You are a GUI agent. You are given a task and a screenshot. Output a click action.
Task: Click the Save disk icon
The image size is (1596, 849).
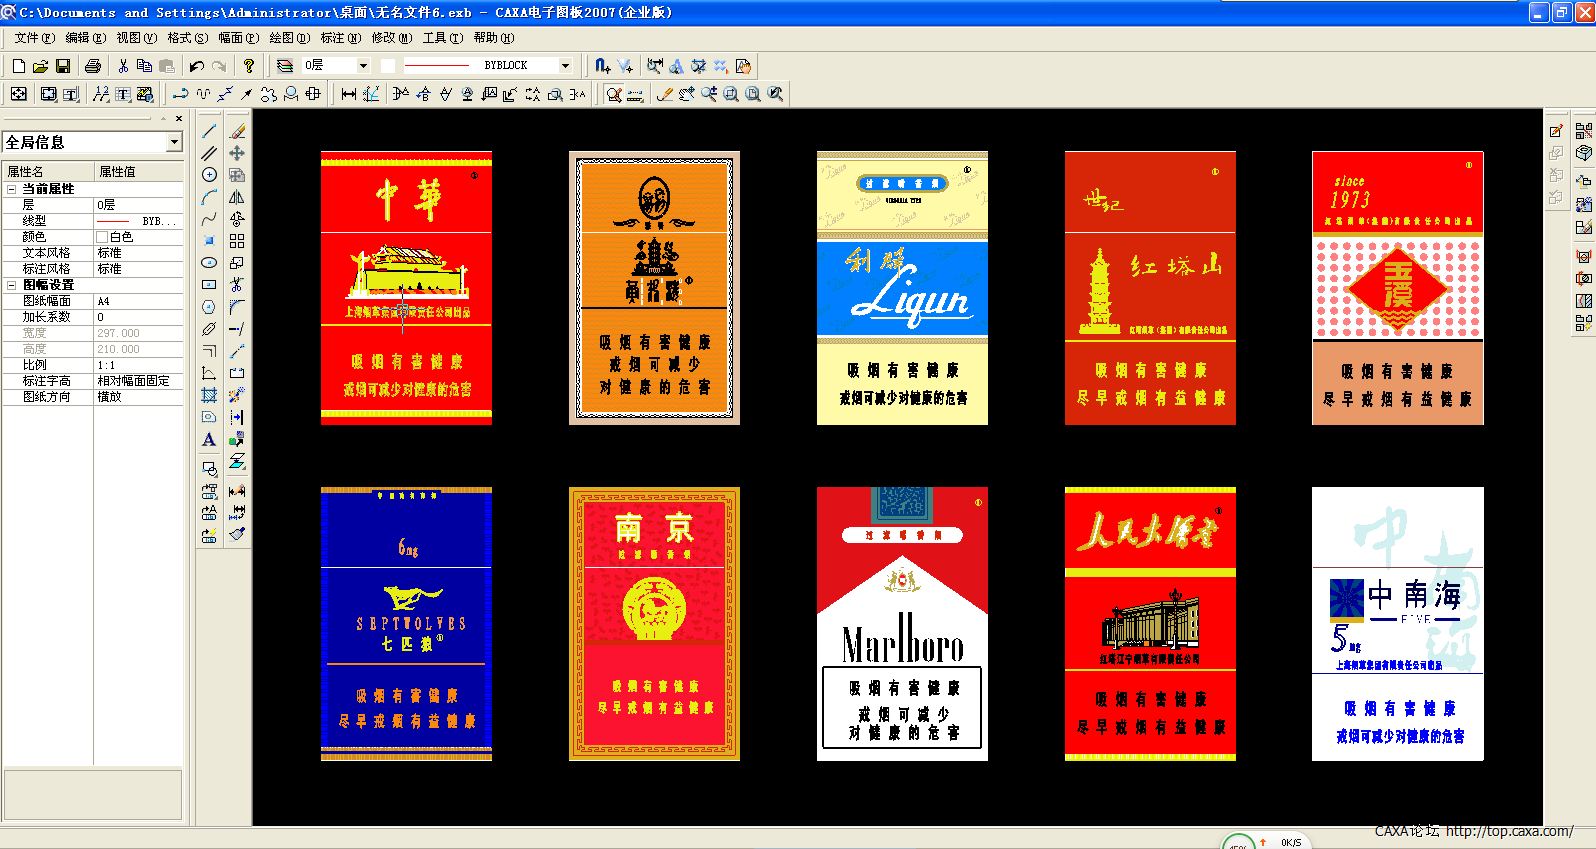pyautogui.click(x=62, y=66)
